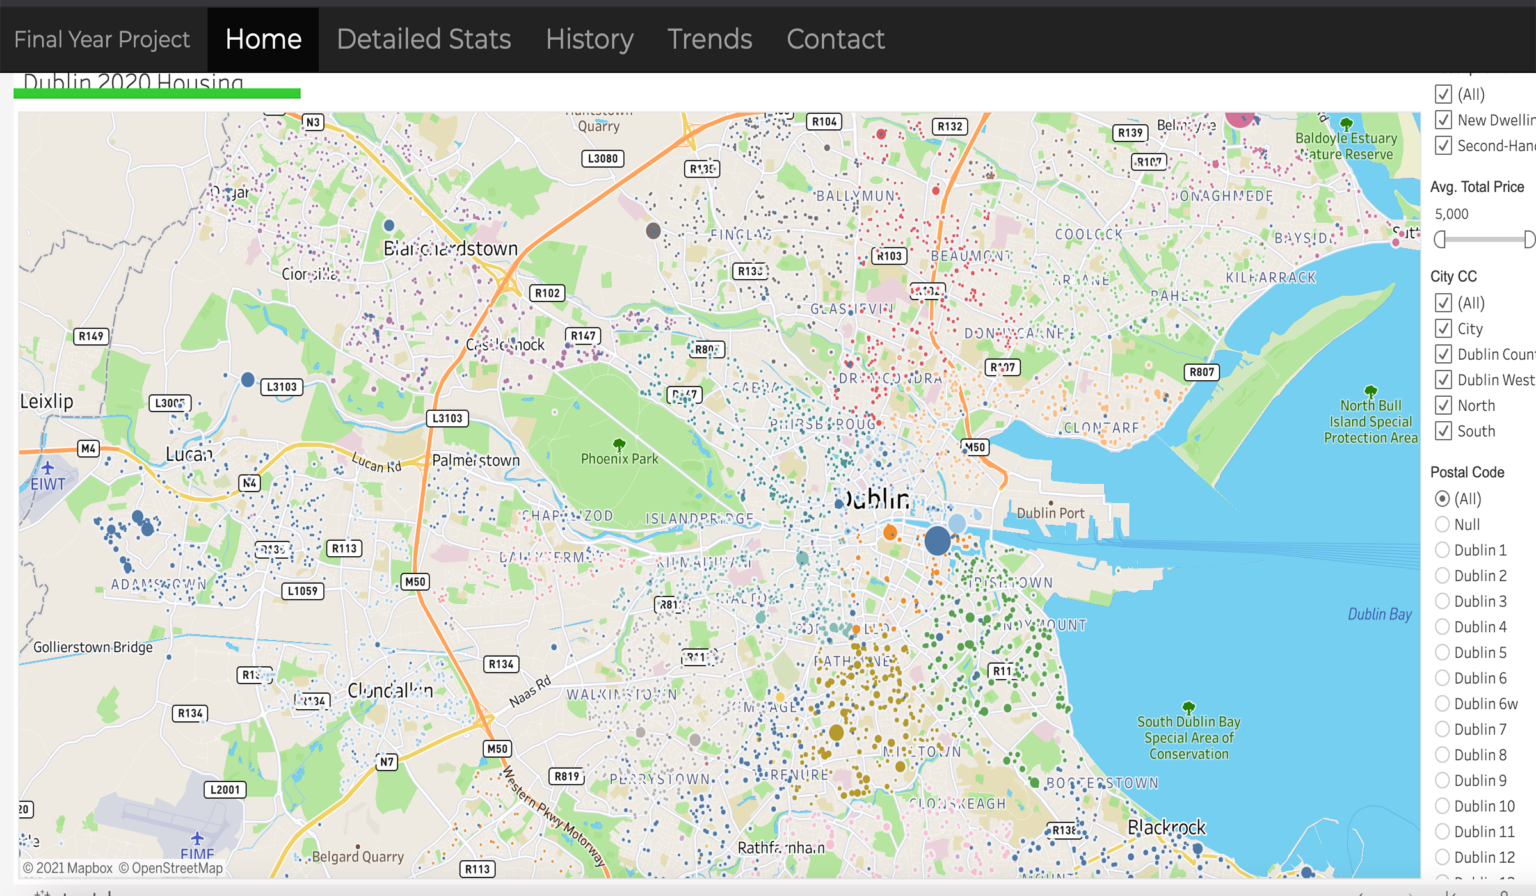This screenshot has width=1536, height=896.
Task: Go to the Trends tab
Action: point(709,39)
